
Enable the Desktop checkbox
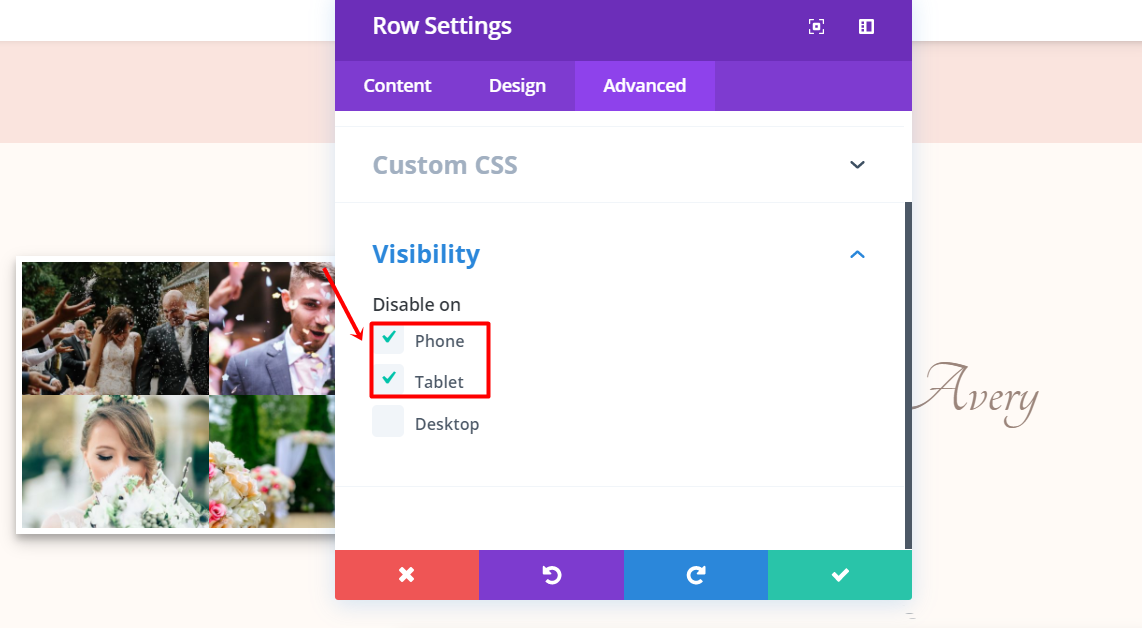389,422
